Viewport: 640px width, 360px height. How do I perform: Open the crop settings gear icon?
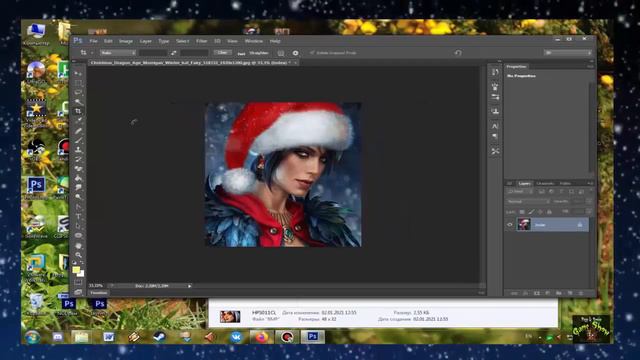point(296,53)
